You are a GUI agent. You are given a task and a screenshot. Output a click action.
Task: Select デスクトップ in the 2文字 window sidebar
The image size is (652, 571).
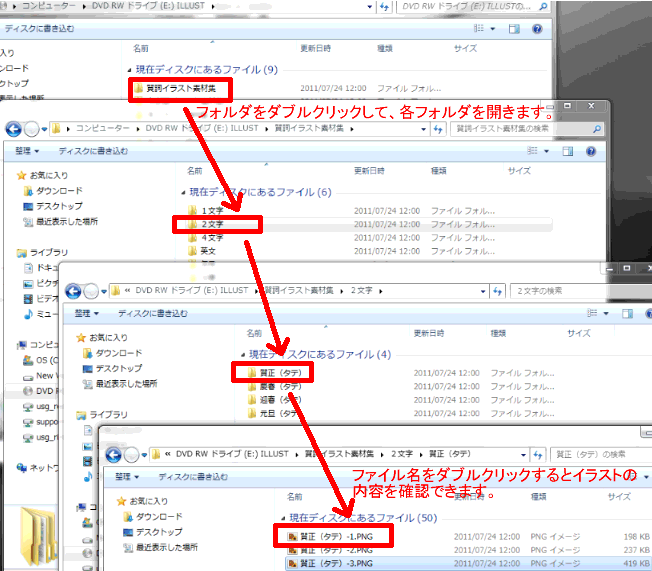(x=113, y=368)
